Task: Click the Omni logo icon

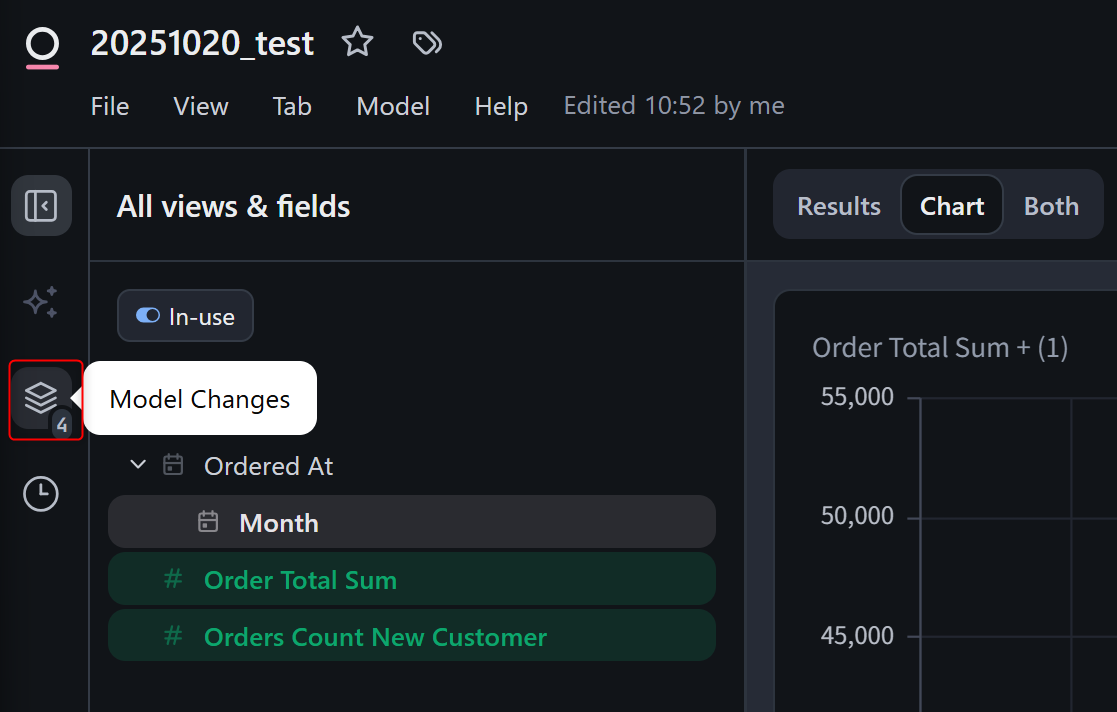Action: tap(42, 45)
